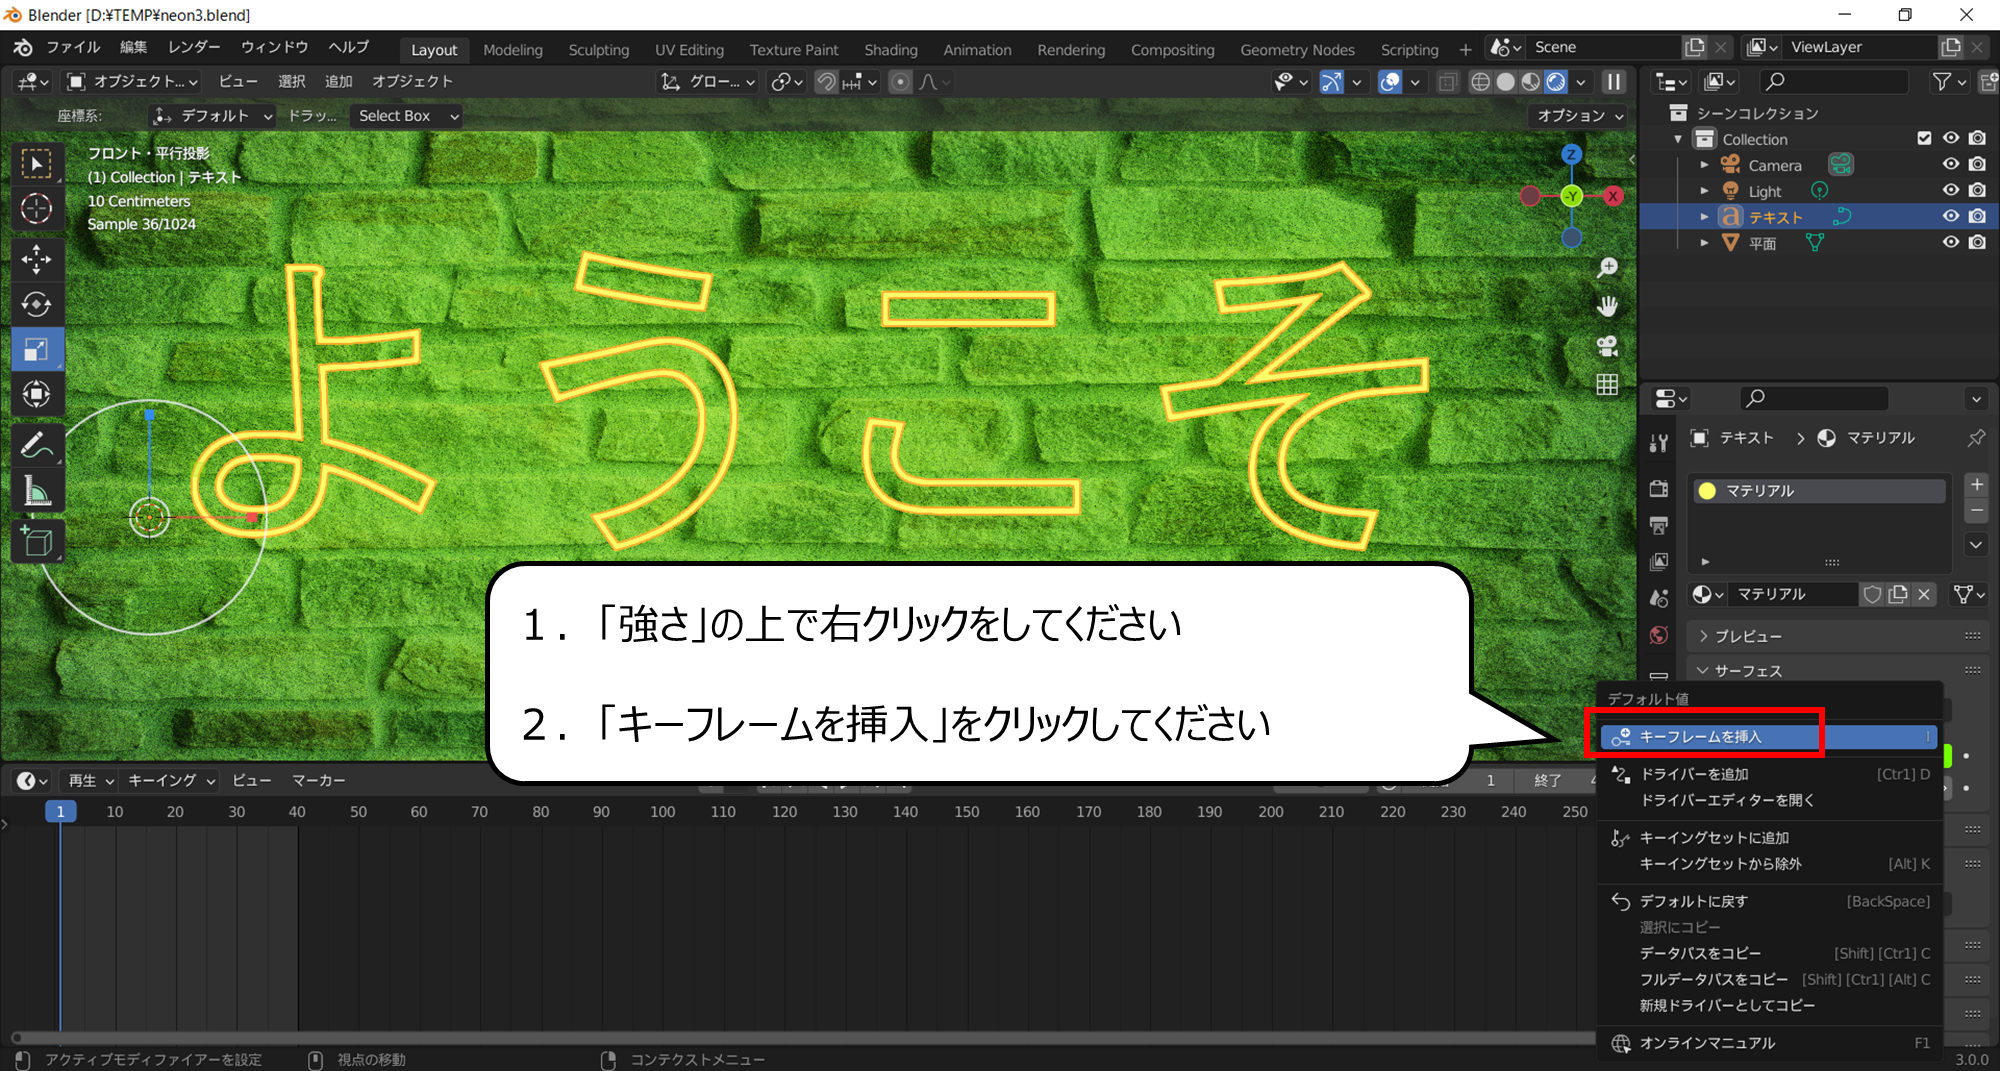The width and height of the screenshot is (2000, 1071).
Task: Click the pan view hand icon
Action: point(1607,307)
